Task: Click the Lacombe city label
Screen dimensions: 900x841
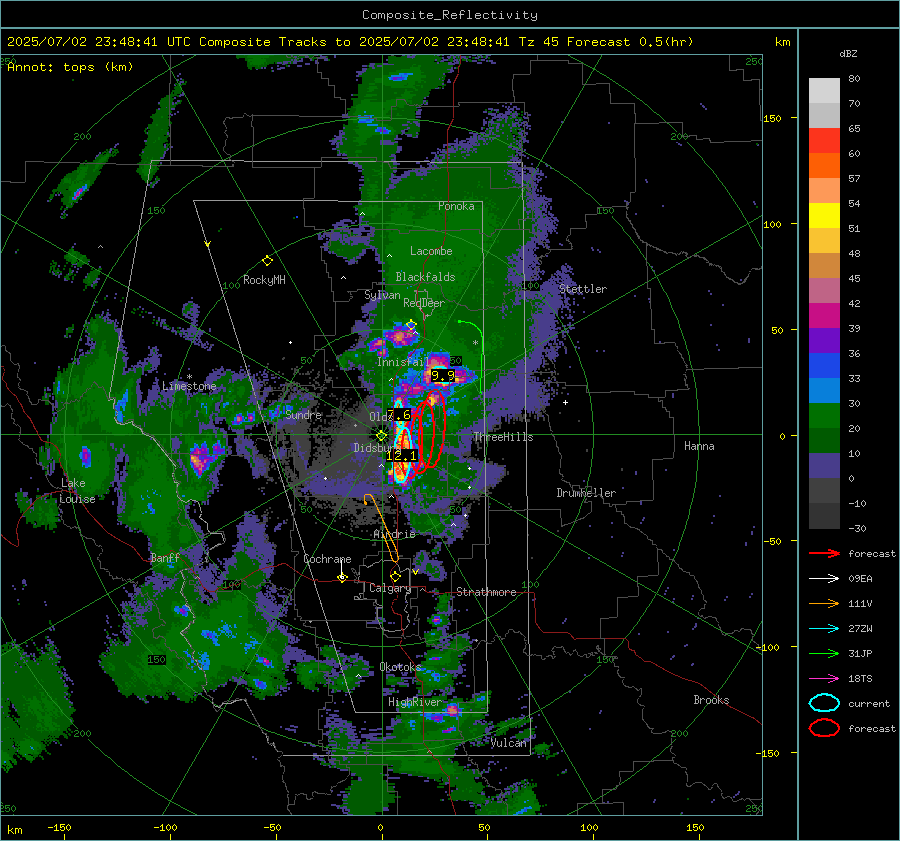Action: click(431, 251)
